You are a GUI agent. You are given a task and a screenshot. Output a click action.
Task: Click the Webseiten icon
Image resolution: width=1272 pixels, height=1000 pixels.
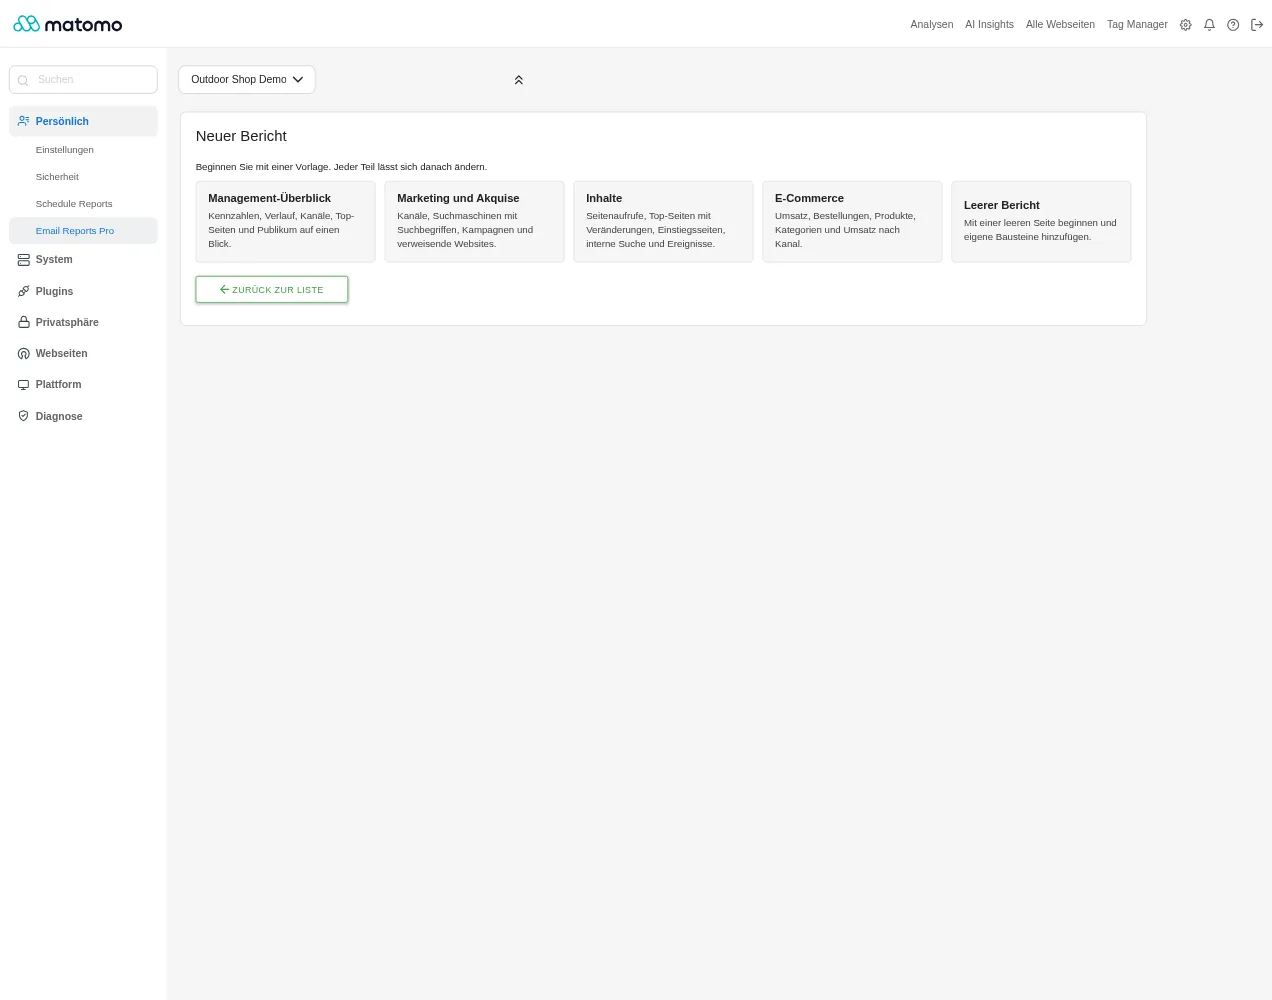pyautogui.click(x=24, y=354)
